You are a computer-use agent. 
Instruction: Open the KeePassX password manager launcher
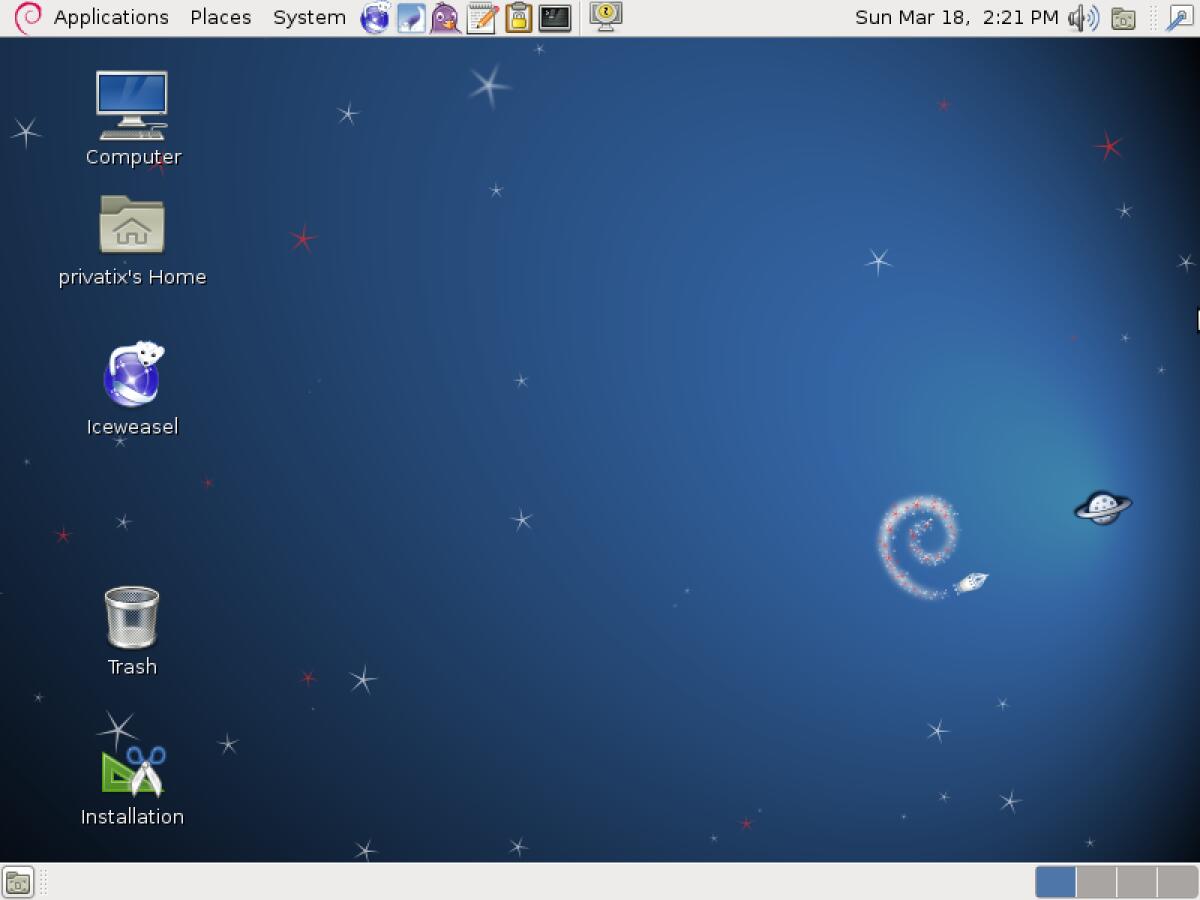[518, 17]
